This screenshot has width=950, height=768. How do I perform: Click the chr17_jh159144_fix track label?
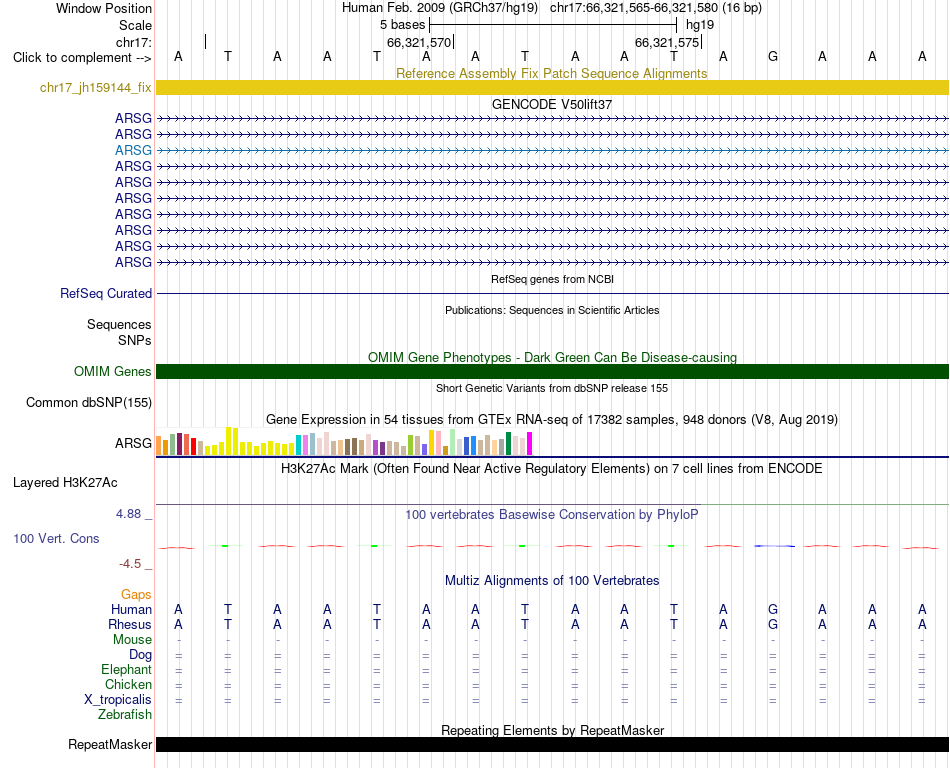pyautogui.click(x=95, y=87)
